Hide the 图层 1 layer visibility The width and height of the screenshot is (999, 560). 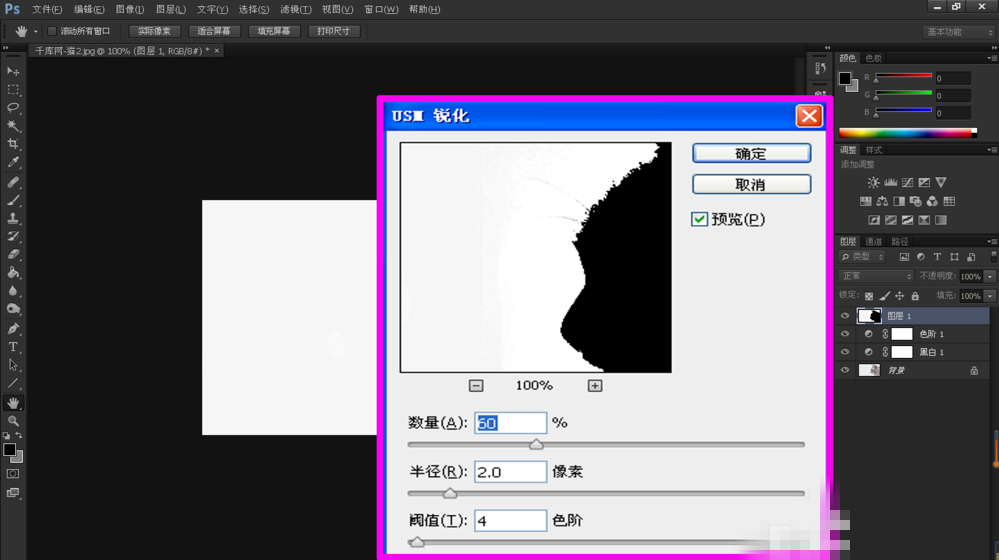coord(845,316)
